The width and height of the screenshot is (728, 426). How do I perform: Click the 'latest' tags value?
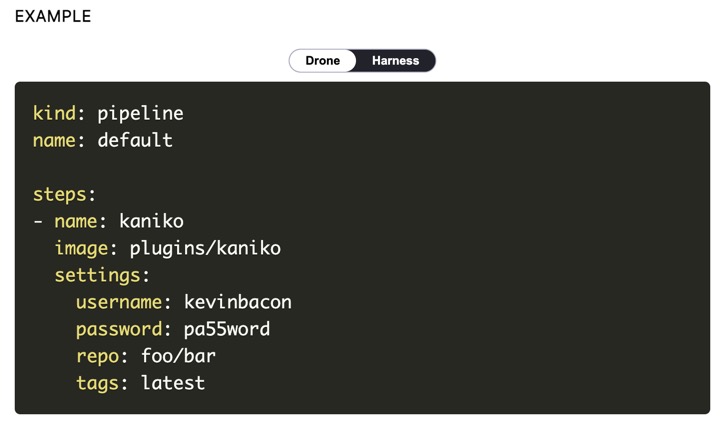pos(173,383)
